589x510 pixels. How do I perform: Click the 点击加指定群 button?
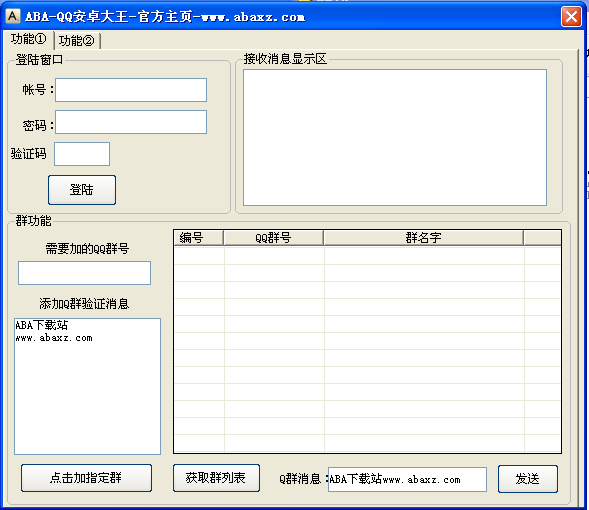[86, 478]
